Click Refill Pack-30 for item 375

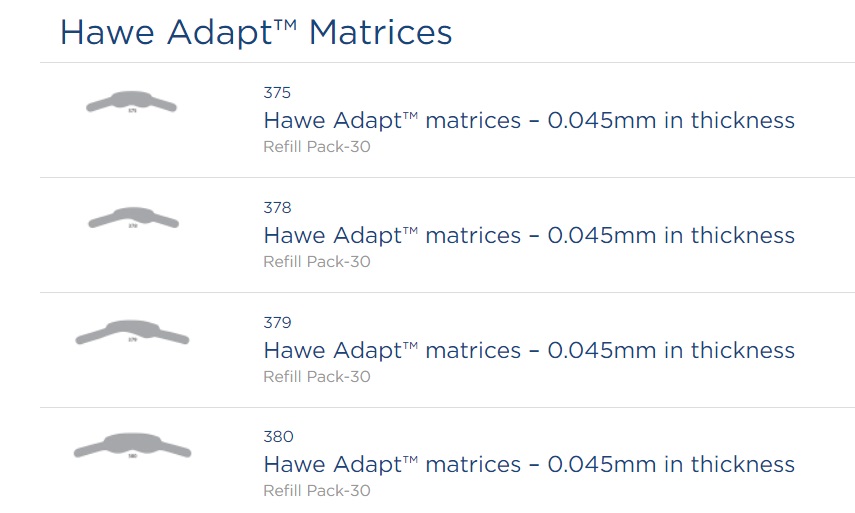click(x=316, y=147)
